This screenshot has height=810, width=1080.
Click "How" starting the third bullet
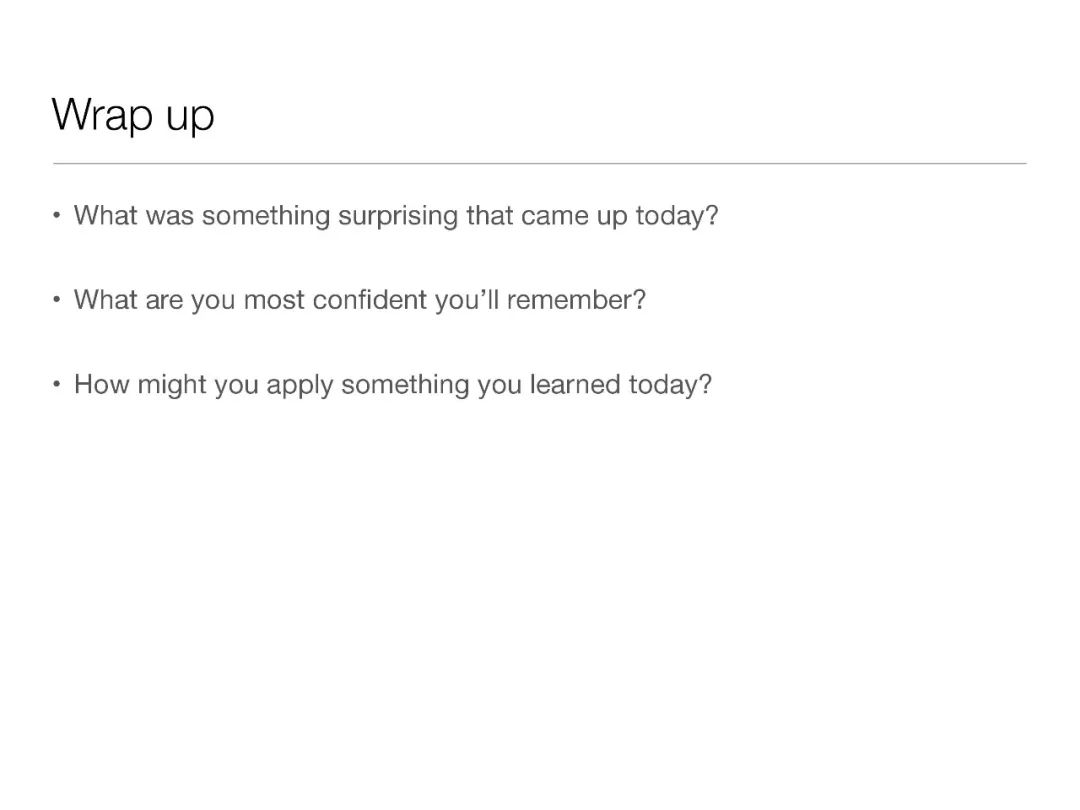102,384
